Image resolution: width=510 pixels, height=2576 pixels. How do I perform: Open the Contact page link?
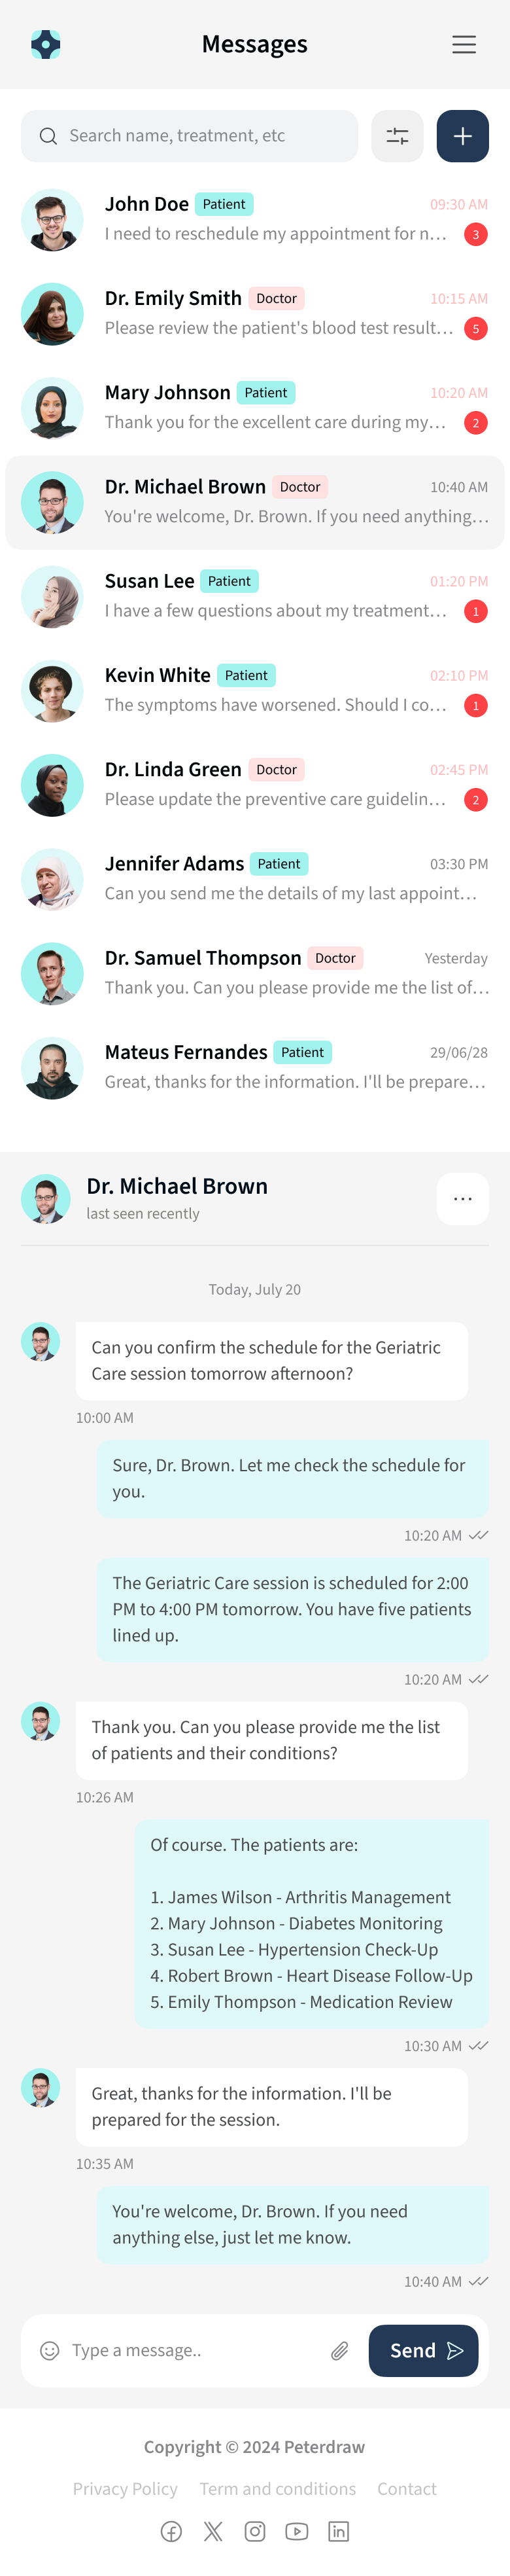click(x=406, y=2489)
